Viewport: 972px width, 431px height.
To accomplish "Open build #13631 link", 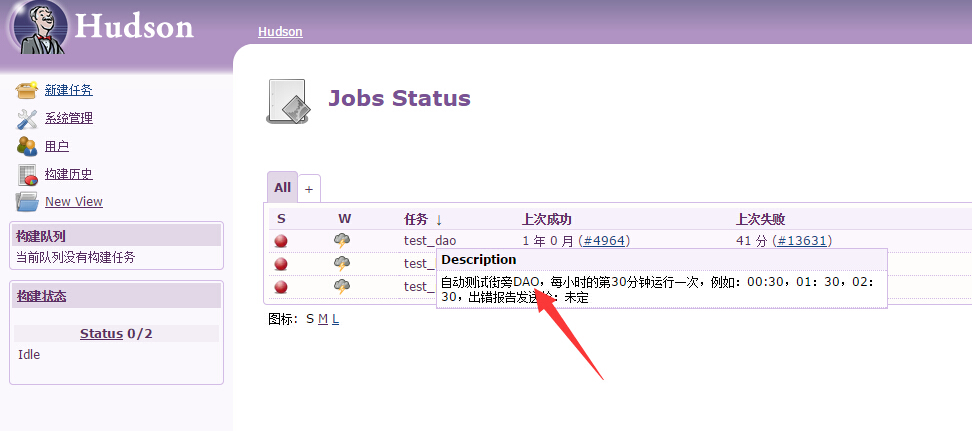I will (802, 241).
